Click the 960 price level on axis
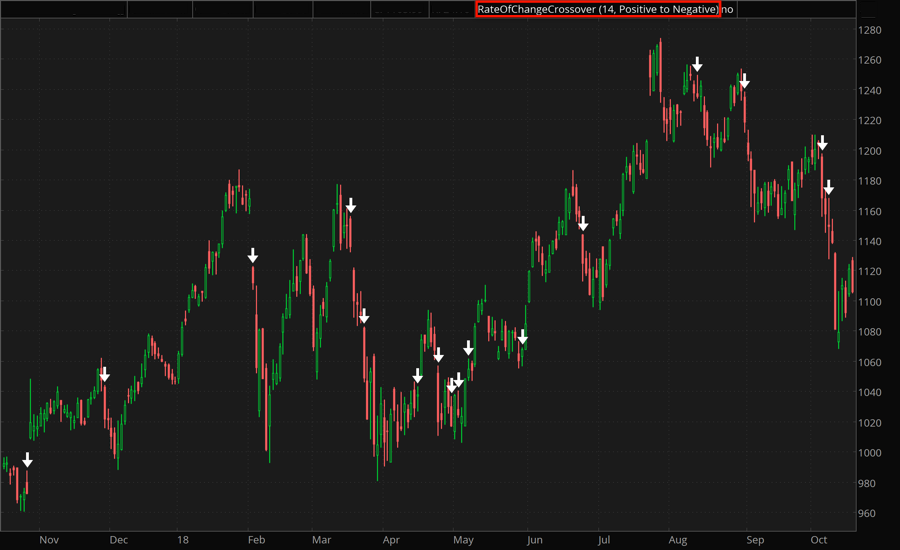900x550 pixels. tap(868, 513)
